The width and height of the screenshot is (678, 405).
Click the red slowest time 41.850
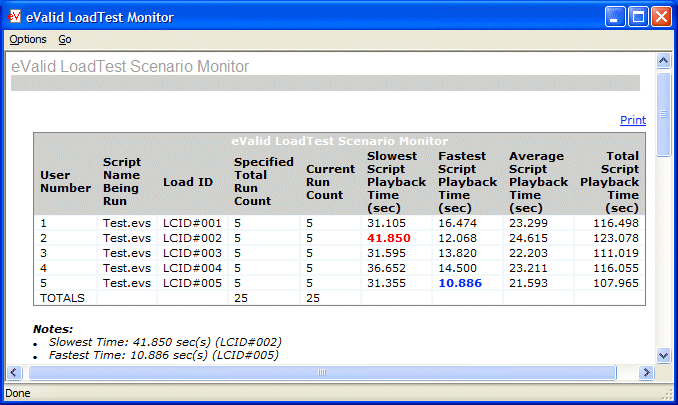389,238
